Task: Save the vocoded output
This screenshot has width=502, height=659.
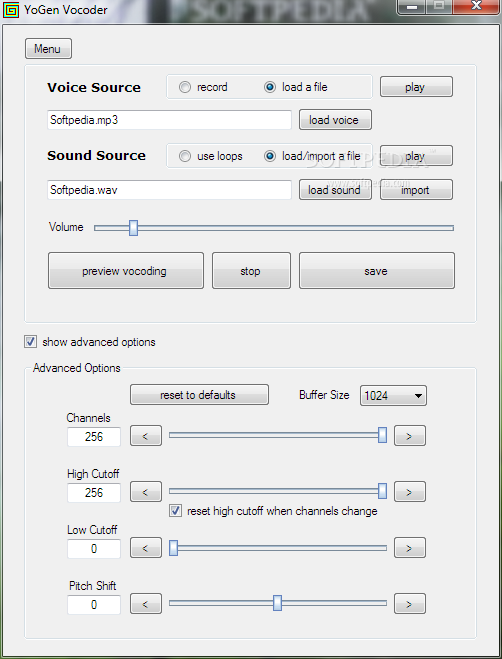Action: coord(377,271)
